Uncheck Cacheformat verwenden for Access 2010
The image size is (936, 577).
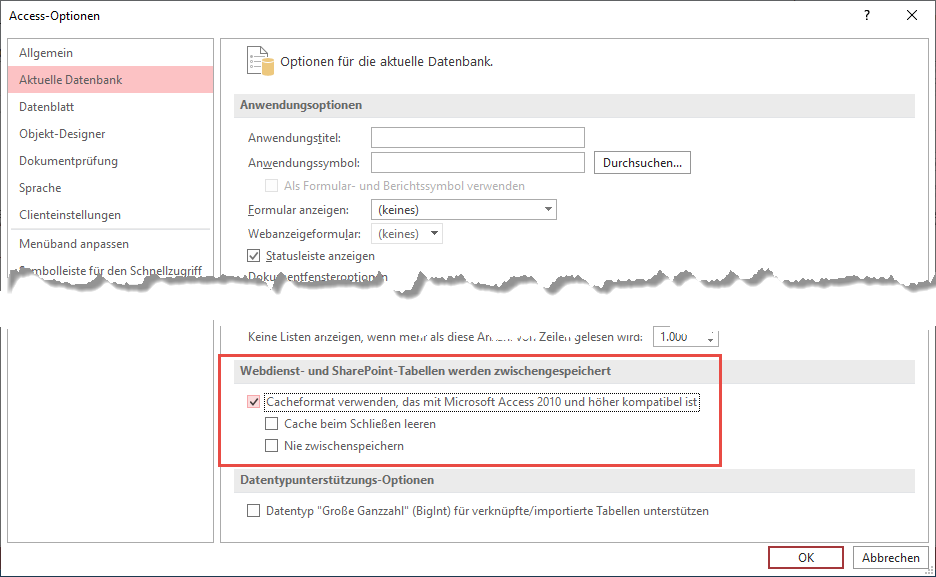click(254, 401)
